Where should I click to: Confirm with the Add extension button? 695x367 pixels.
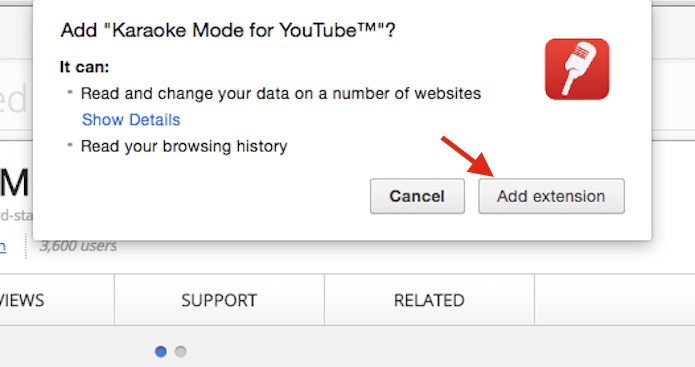[551, 196]
